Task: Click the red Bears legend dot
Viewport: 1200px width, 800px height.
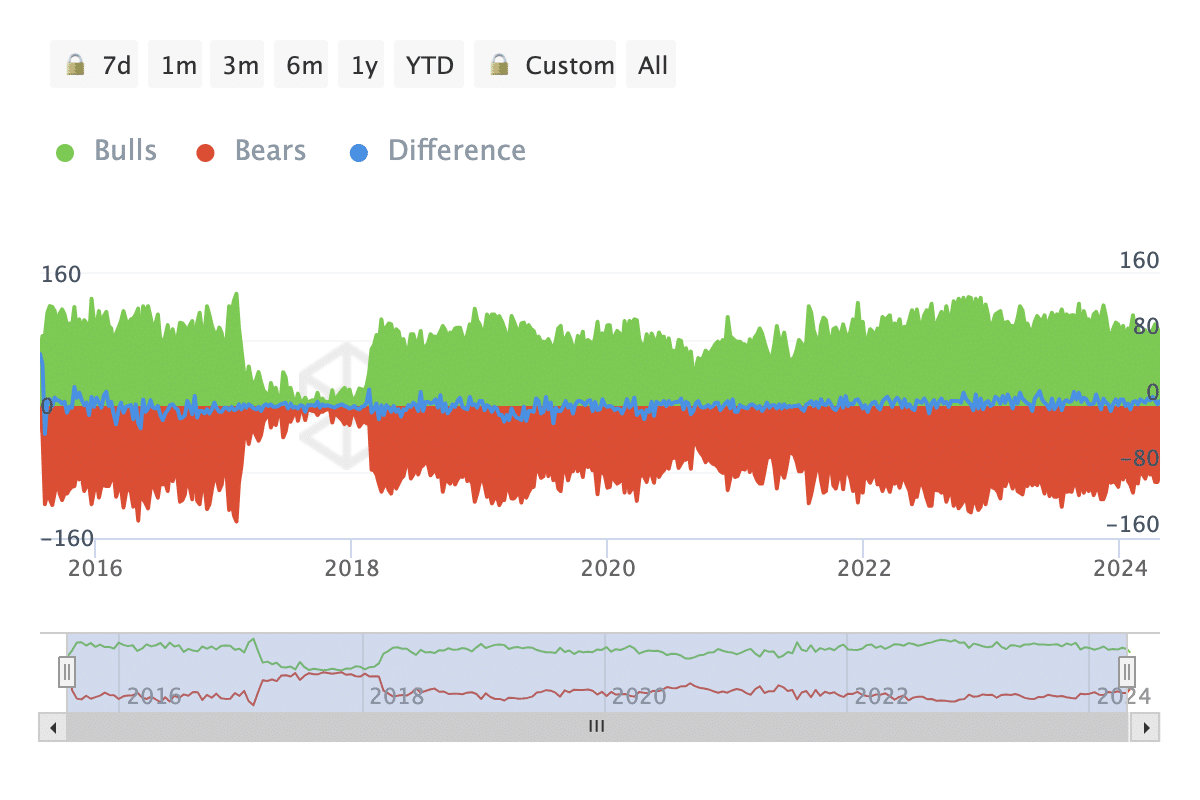Action: tap(206, 153)
